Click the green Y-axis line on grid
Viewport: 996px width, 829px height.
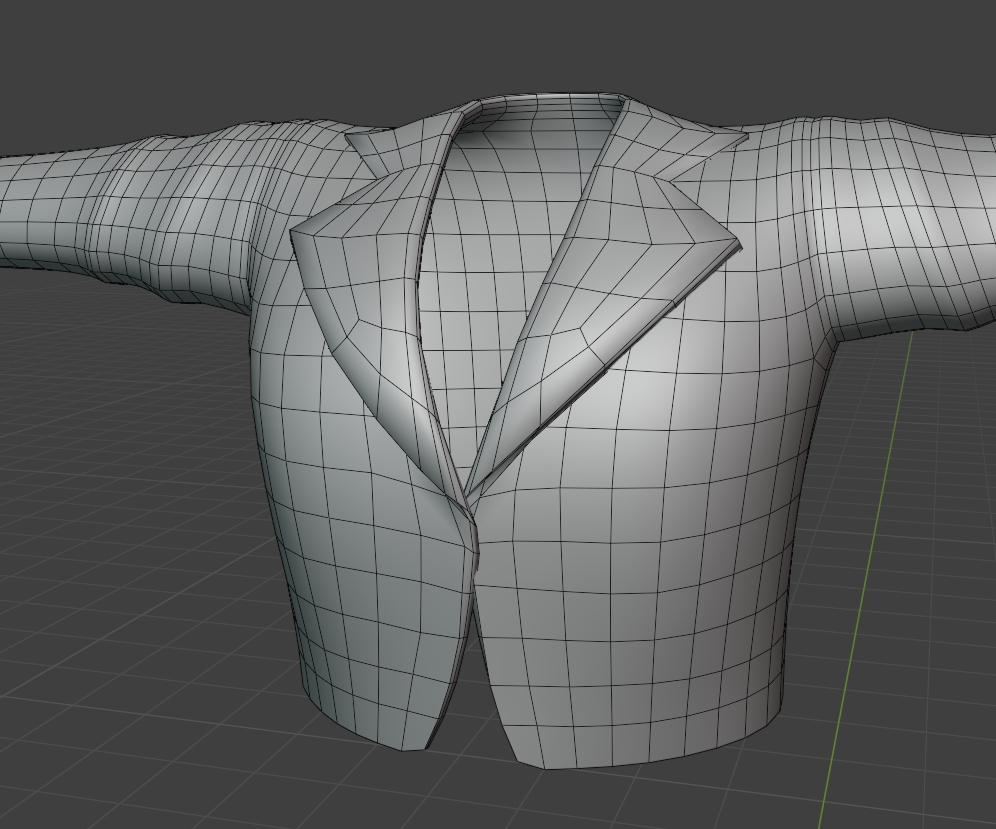click(868, 580)
